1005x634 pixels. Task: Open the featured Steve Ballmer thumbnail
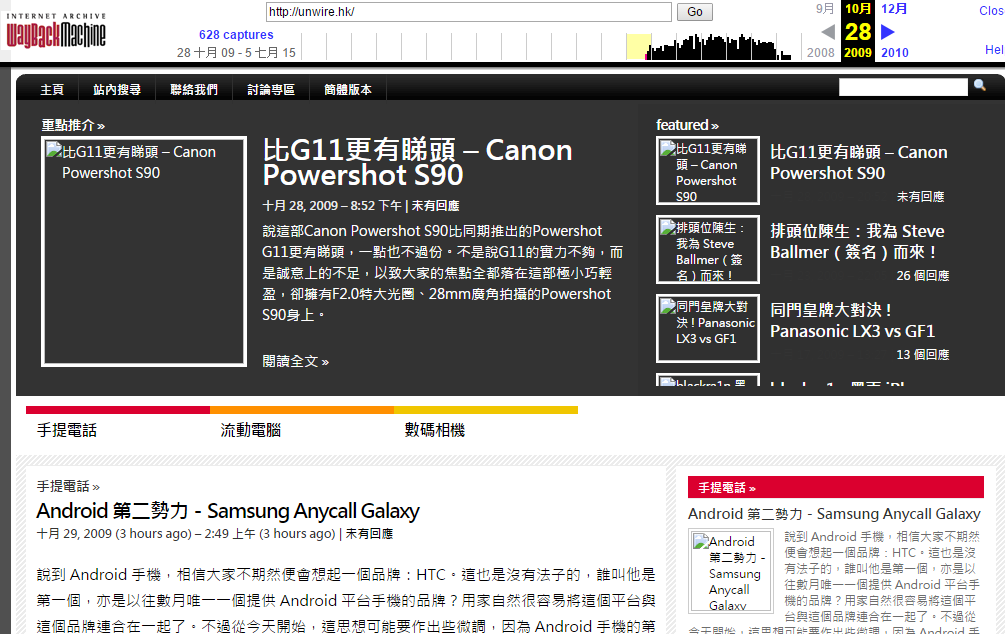708,250
